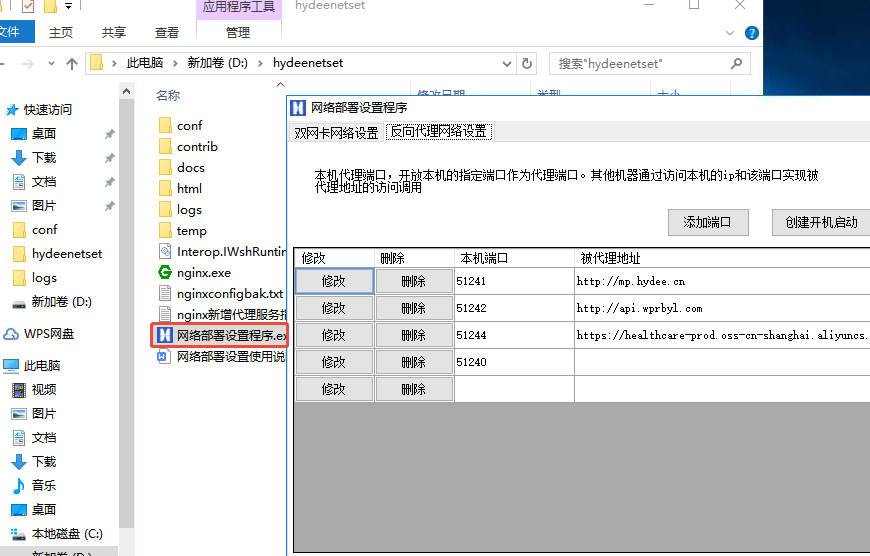Click the 添加端口 button
This screenshot has height=556, width=870.
click(708, 223)
